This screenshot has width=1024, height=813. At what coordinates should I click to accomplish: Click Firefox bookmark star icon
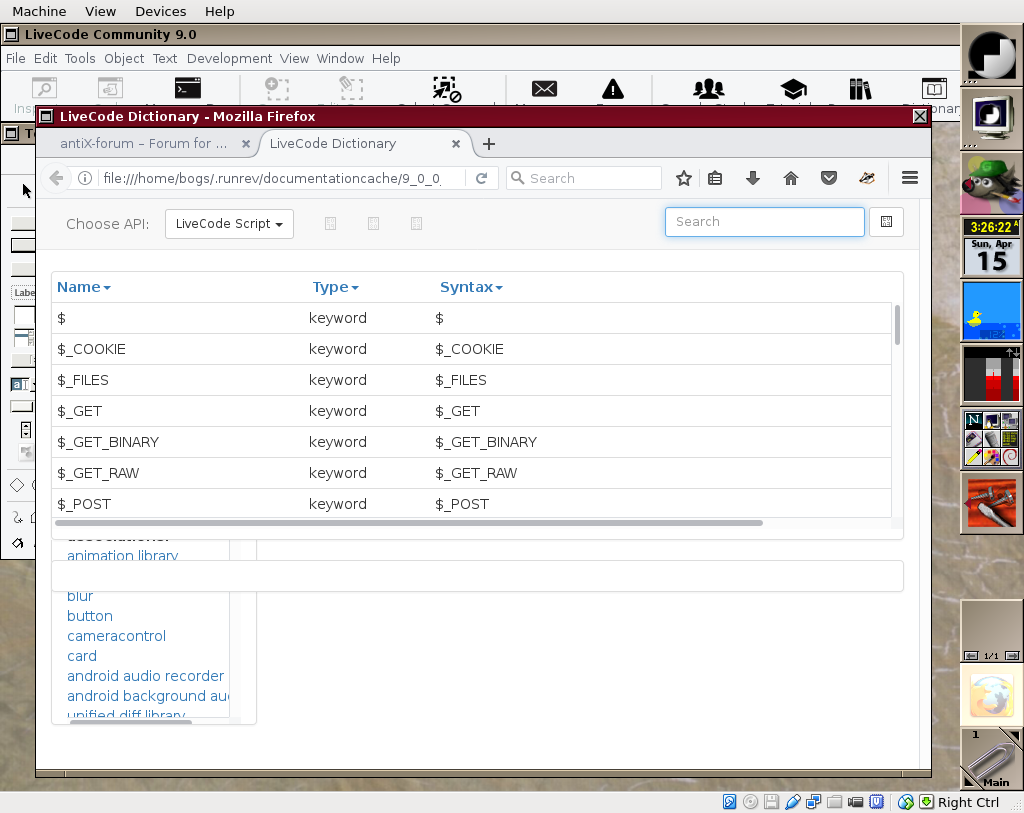pos(684,178)
